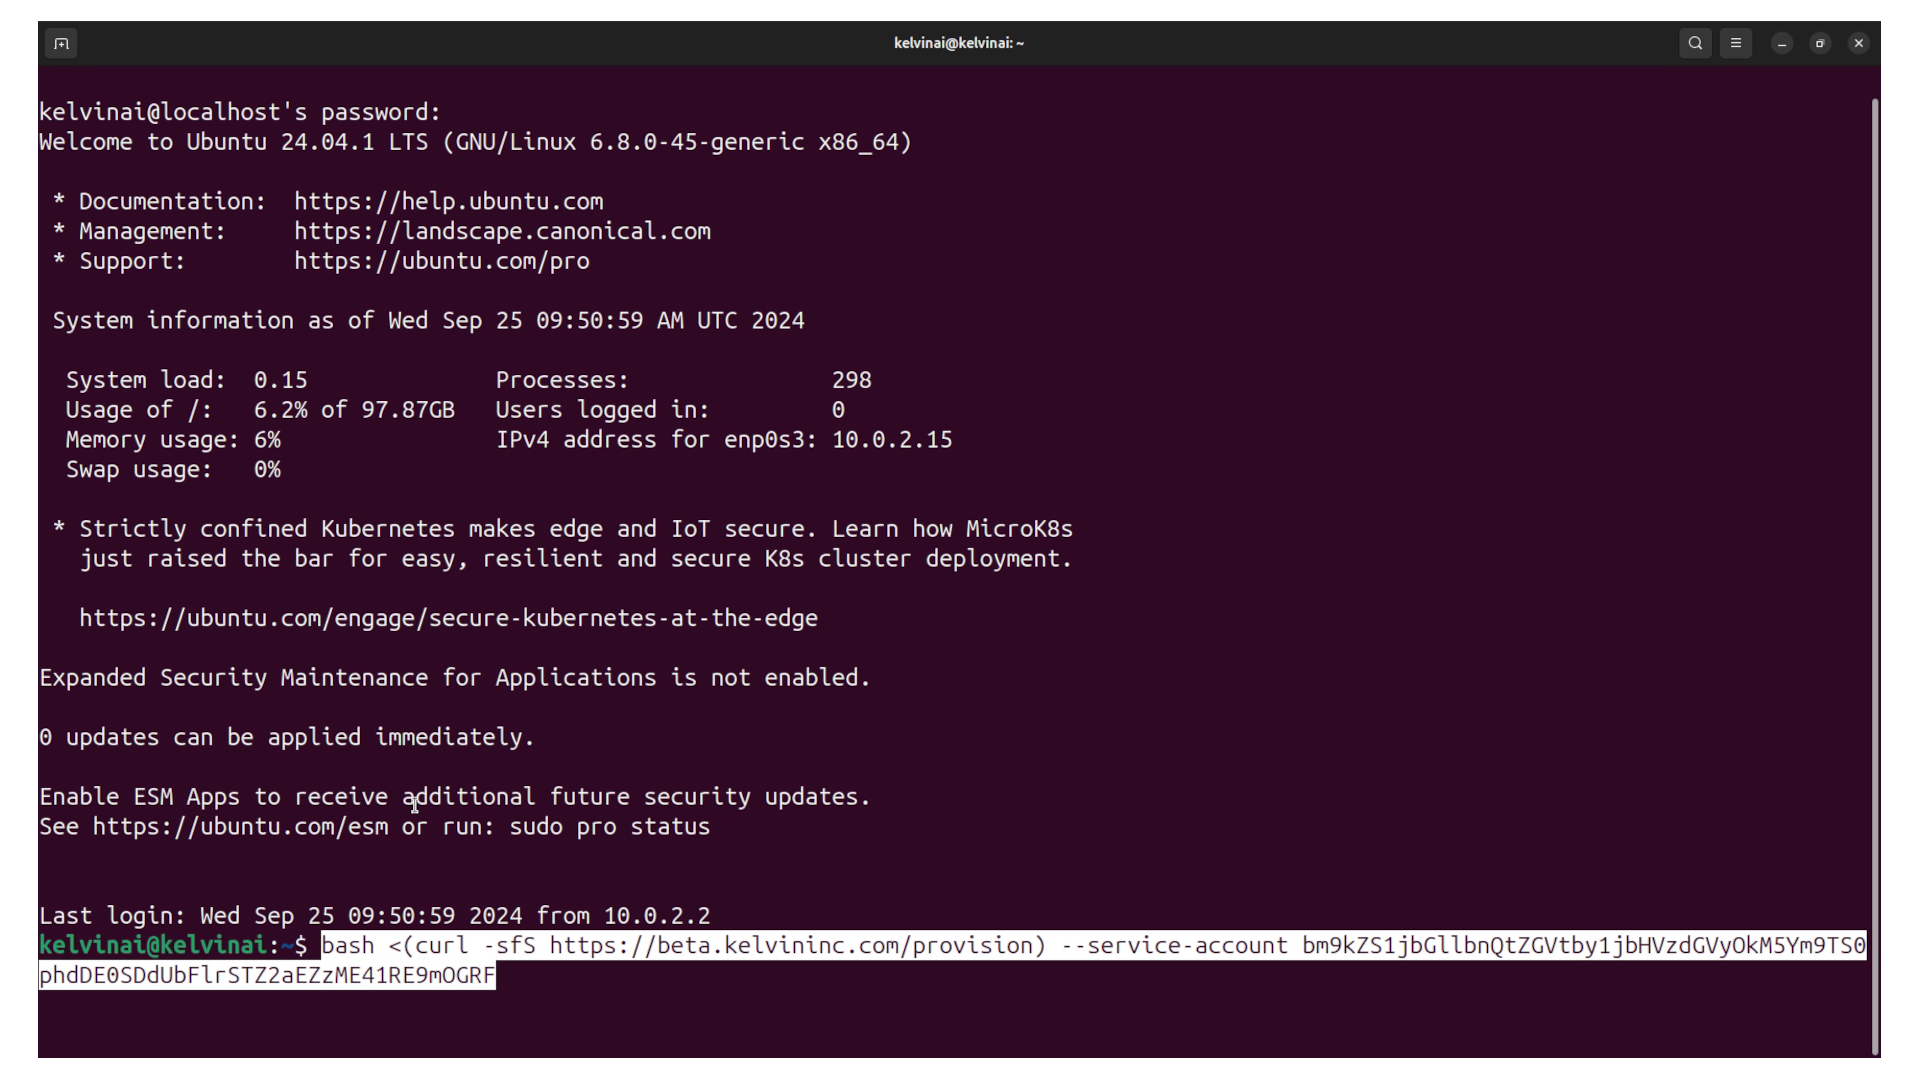This screenshot has height=1080, width=1920.
Task: Minimize the terminal window
Action: coord(1782,43)
